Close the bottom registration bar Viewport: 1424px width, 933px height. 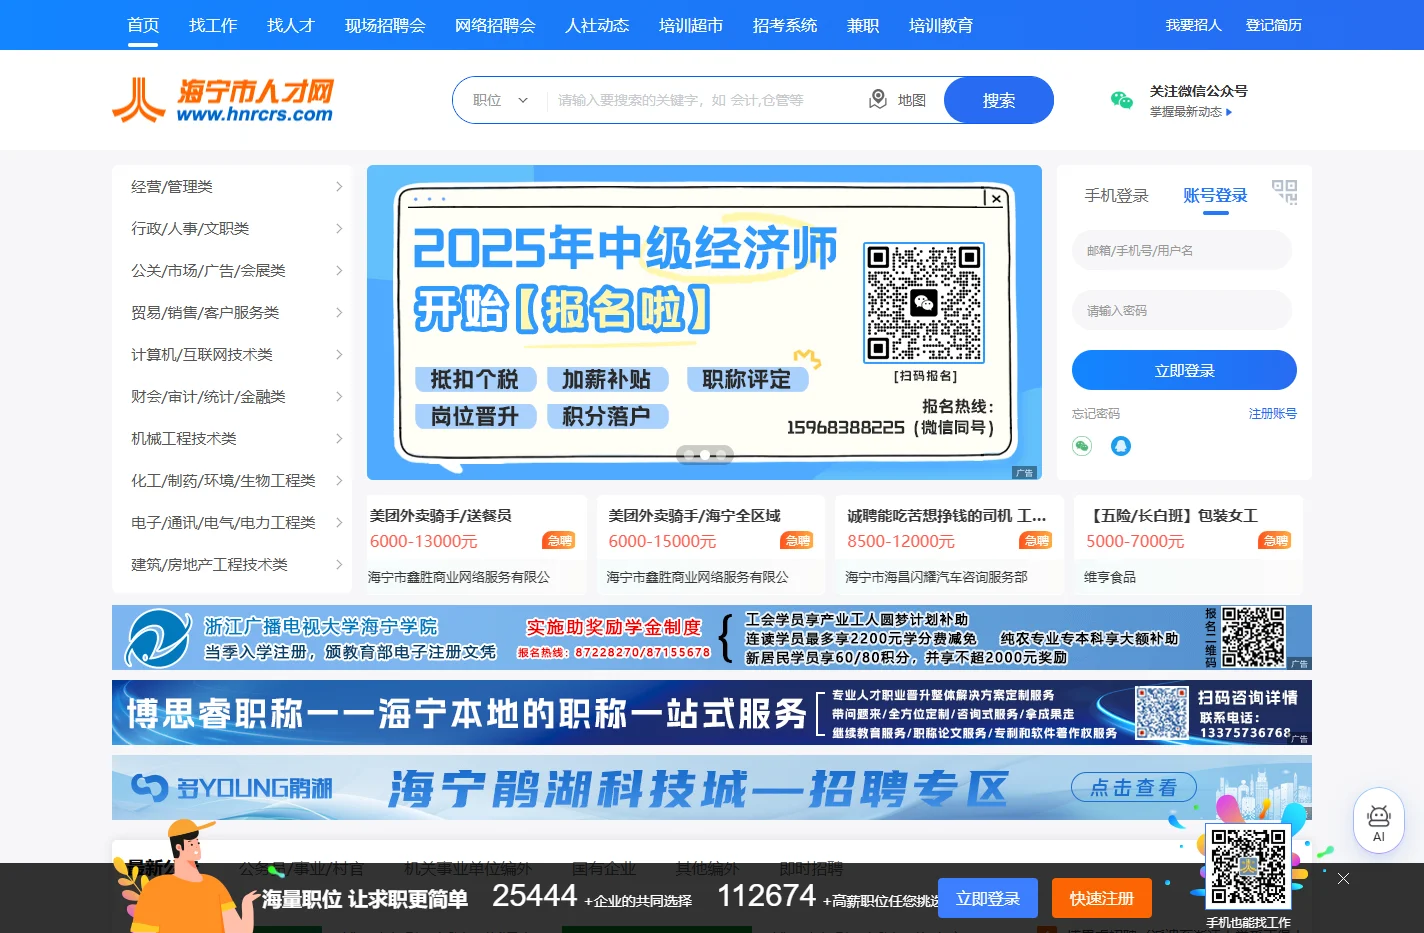point(1343,878)
